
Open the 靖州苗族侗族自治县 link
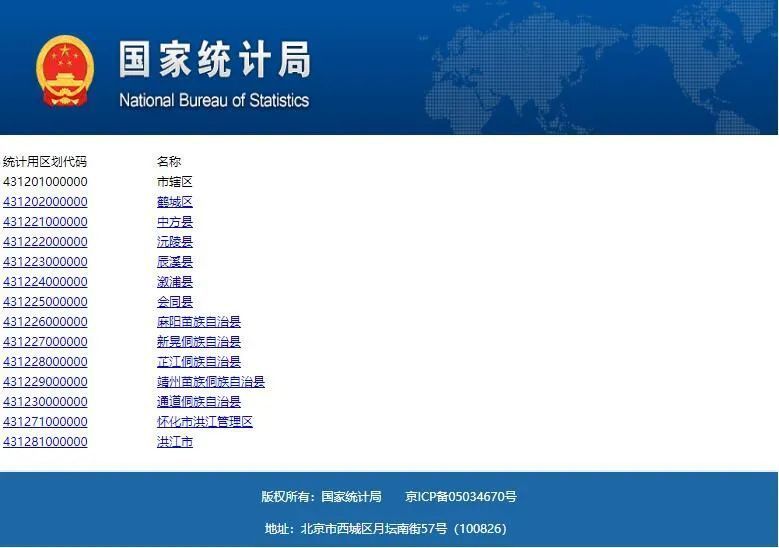click(x=211, y=382)
